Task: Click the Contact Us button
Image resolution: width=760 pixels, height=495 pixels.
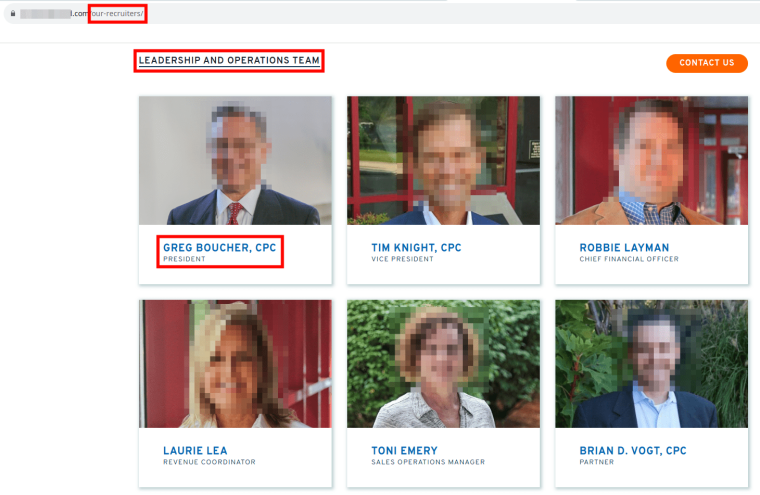Action: pyautogui.click(x=707, y=63)
